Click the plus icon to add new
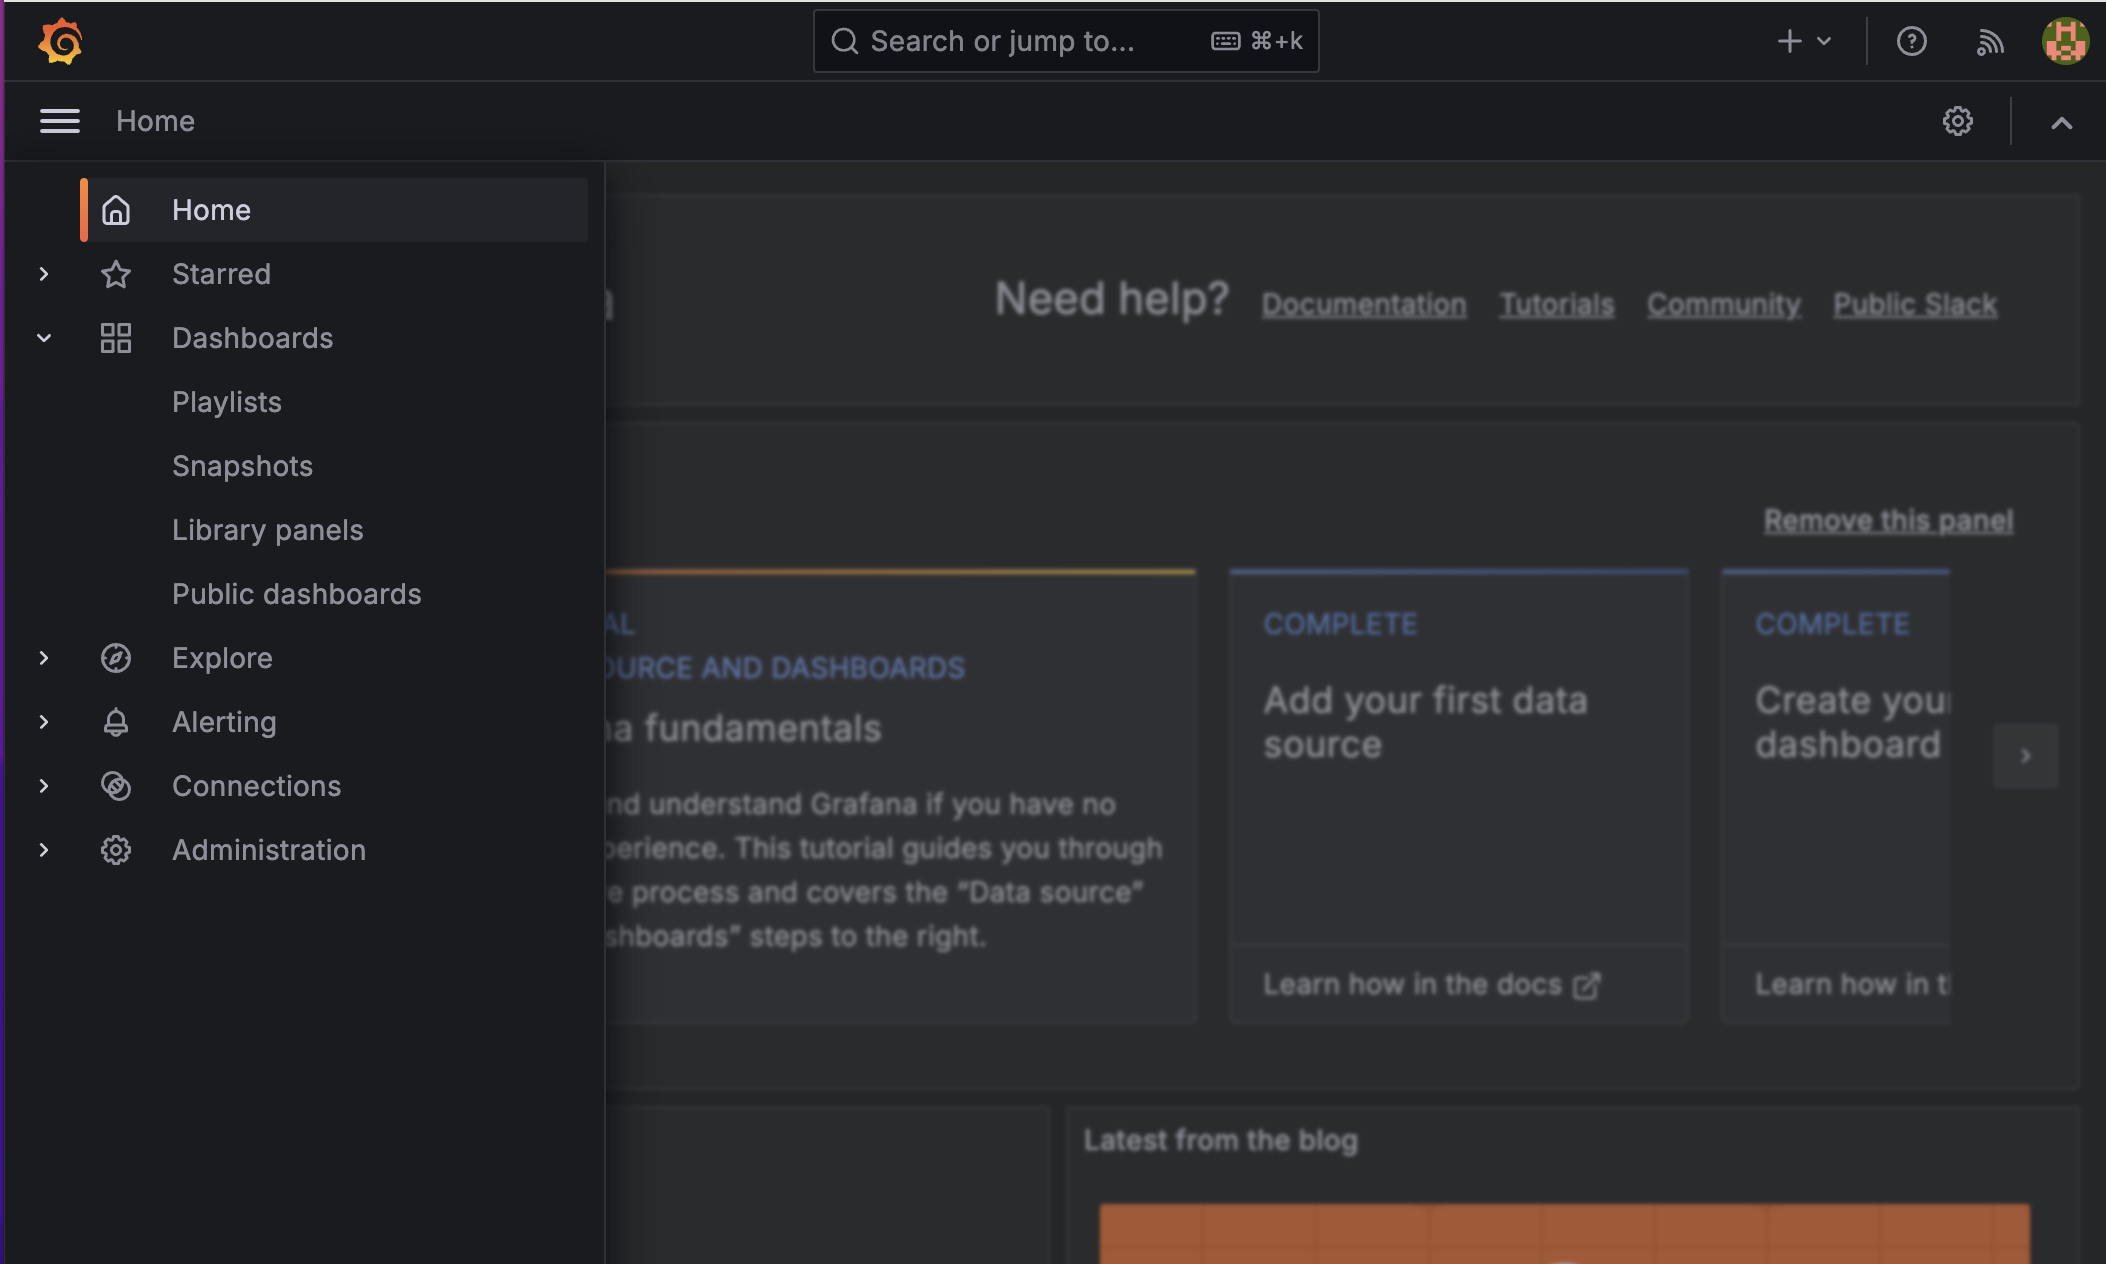Image resolution: width=2106 pixels, height=1264 pixels. pyautogui.click(x=1789, y=41)
